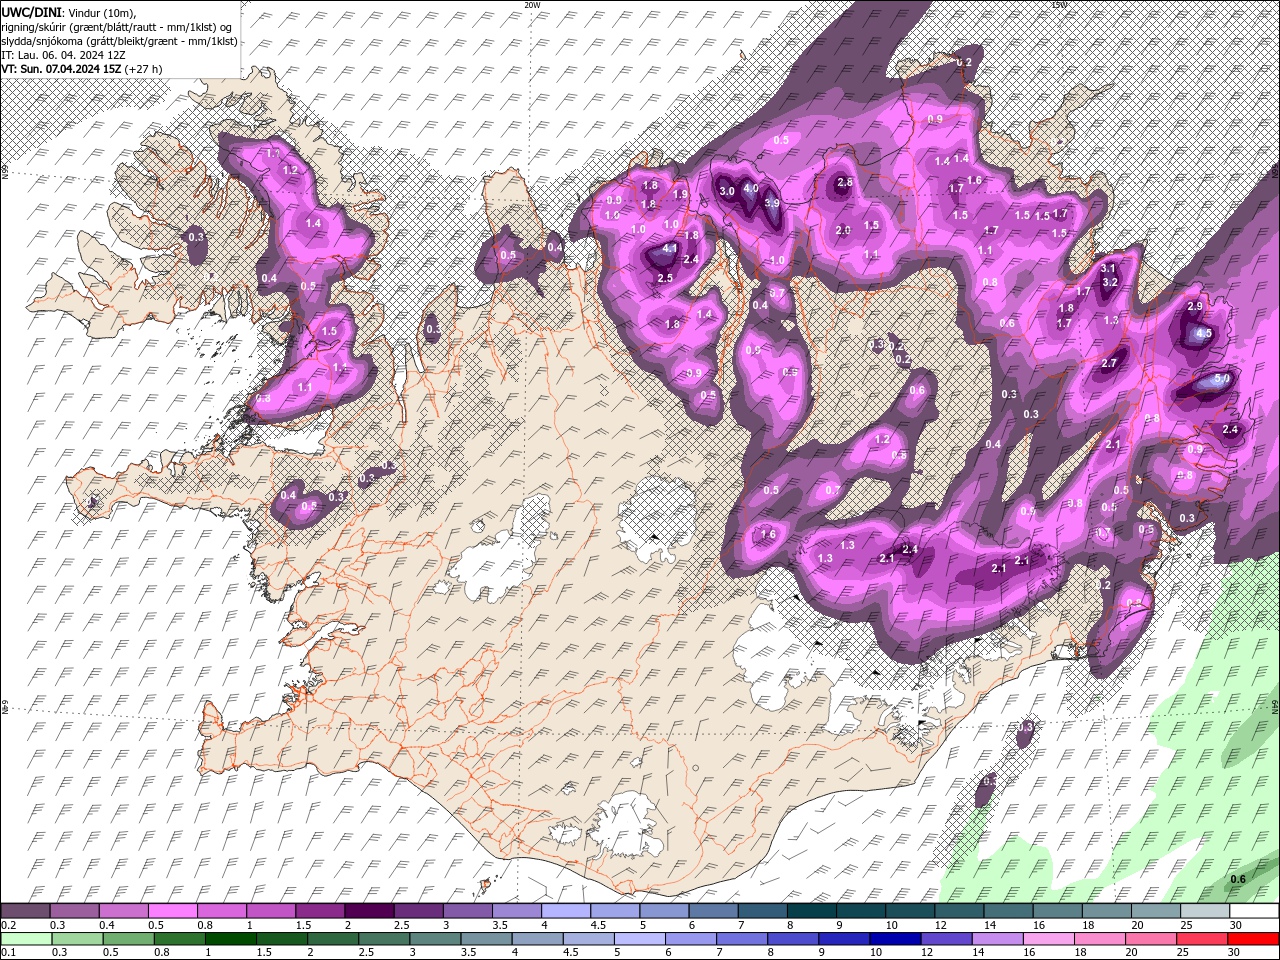Click the 0.1 label on the rain scale
The width and height of the screenshot is (1280, 960).
[x=8, y=952]
